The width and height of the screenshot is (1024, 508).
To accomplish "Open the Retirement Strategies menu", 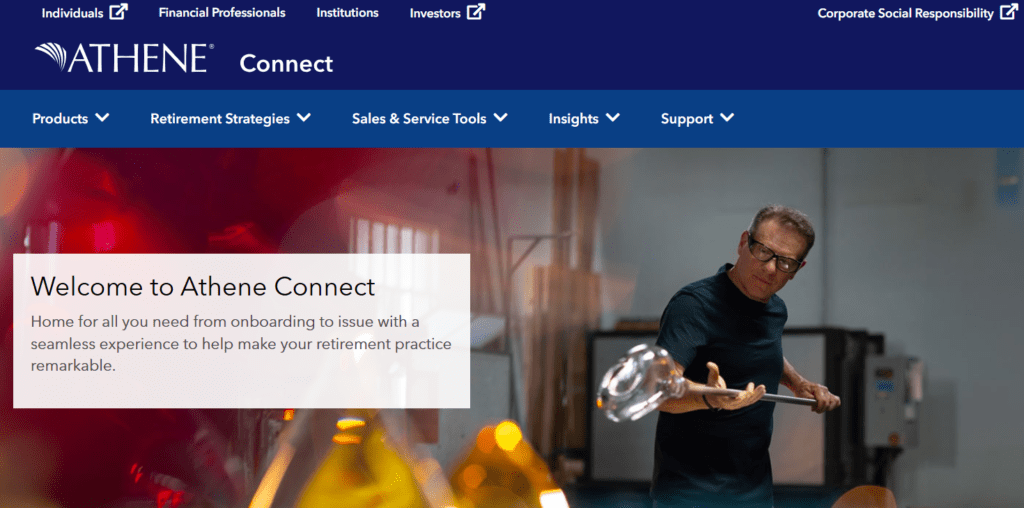I will click(220, 119).
